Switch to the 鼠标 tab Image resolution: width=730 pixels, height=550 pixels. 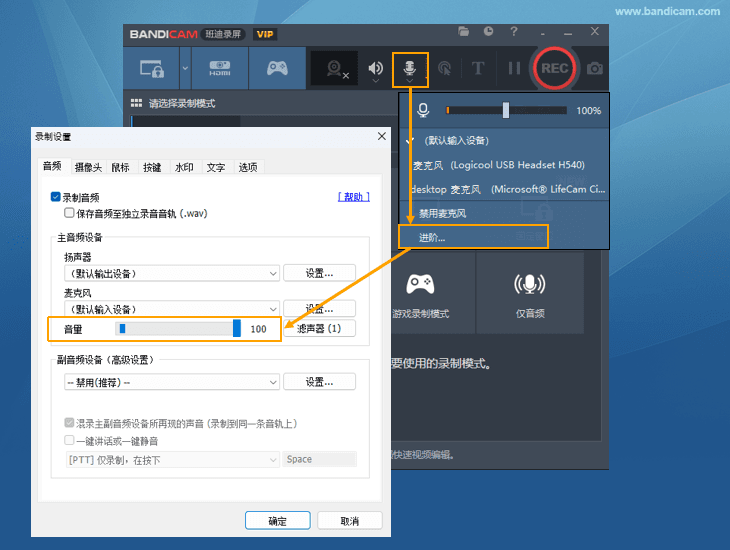tap(121, 167)
